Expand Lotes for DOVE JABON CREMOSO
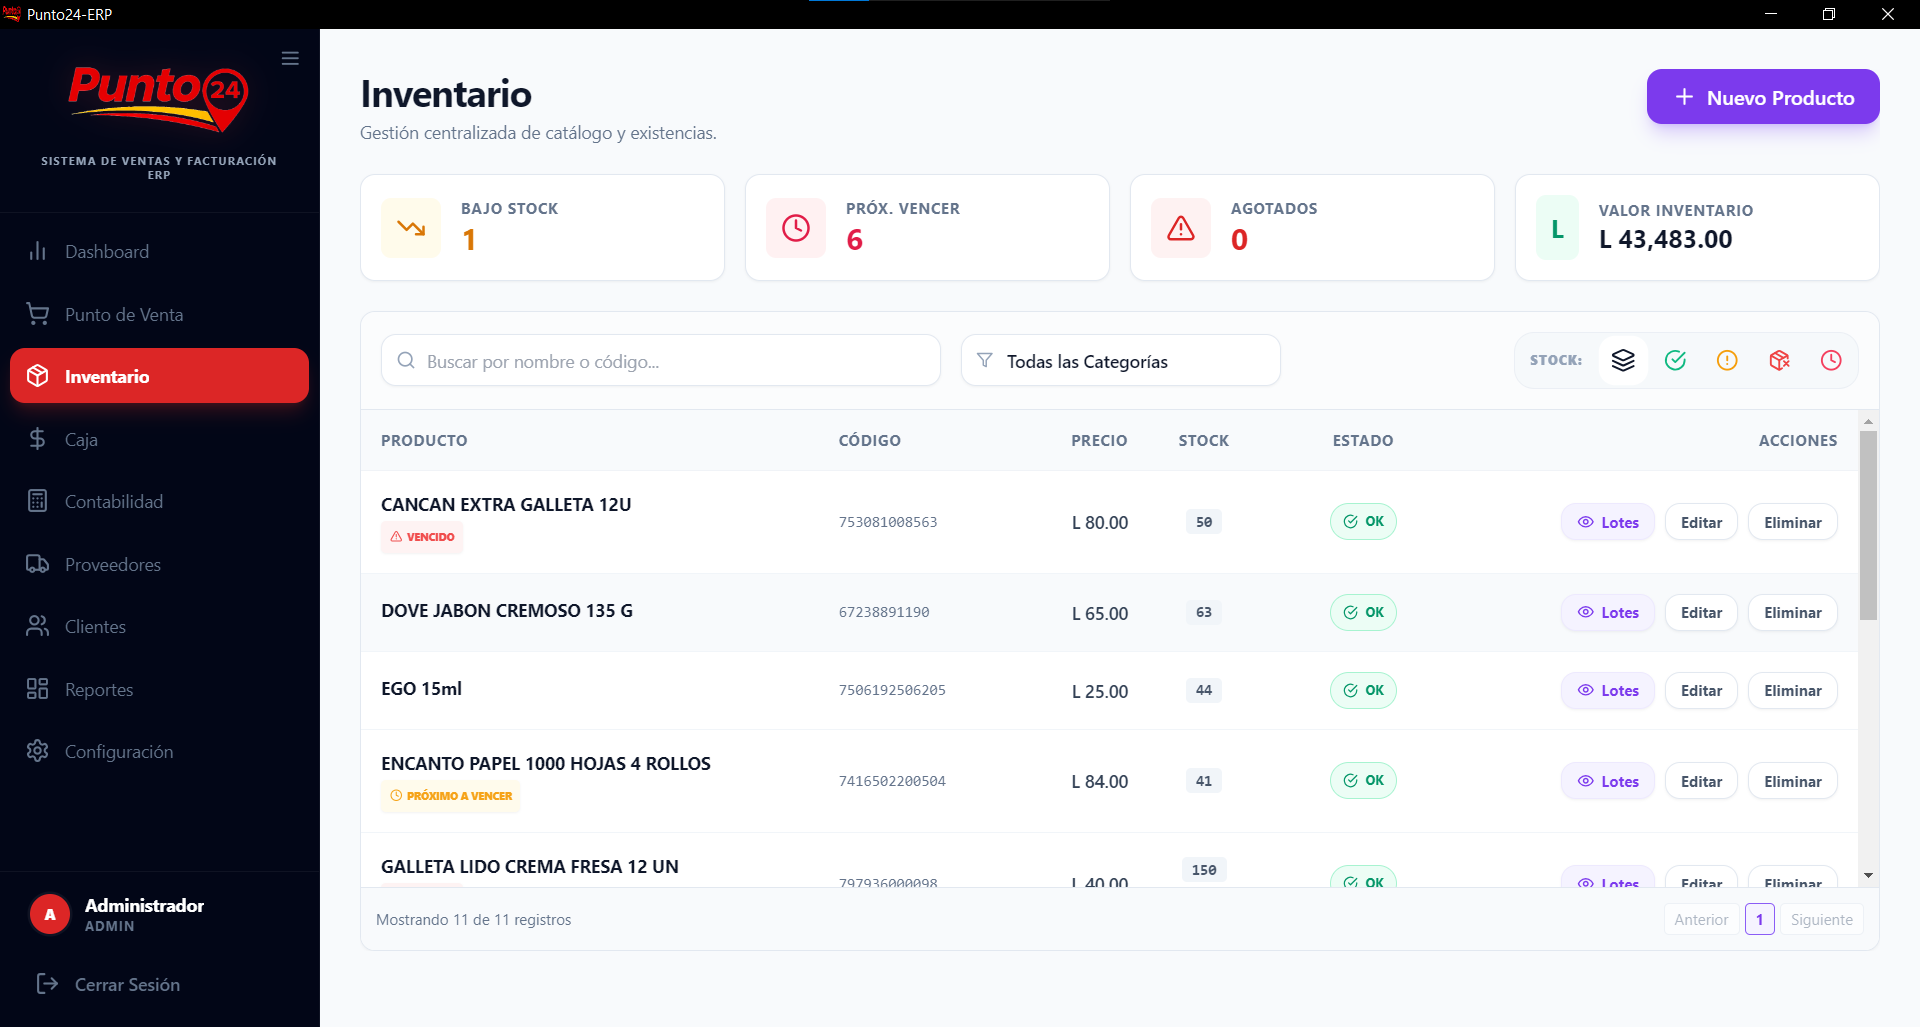 click(x=1606, y=612)
